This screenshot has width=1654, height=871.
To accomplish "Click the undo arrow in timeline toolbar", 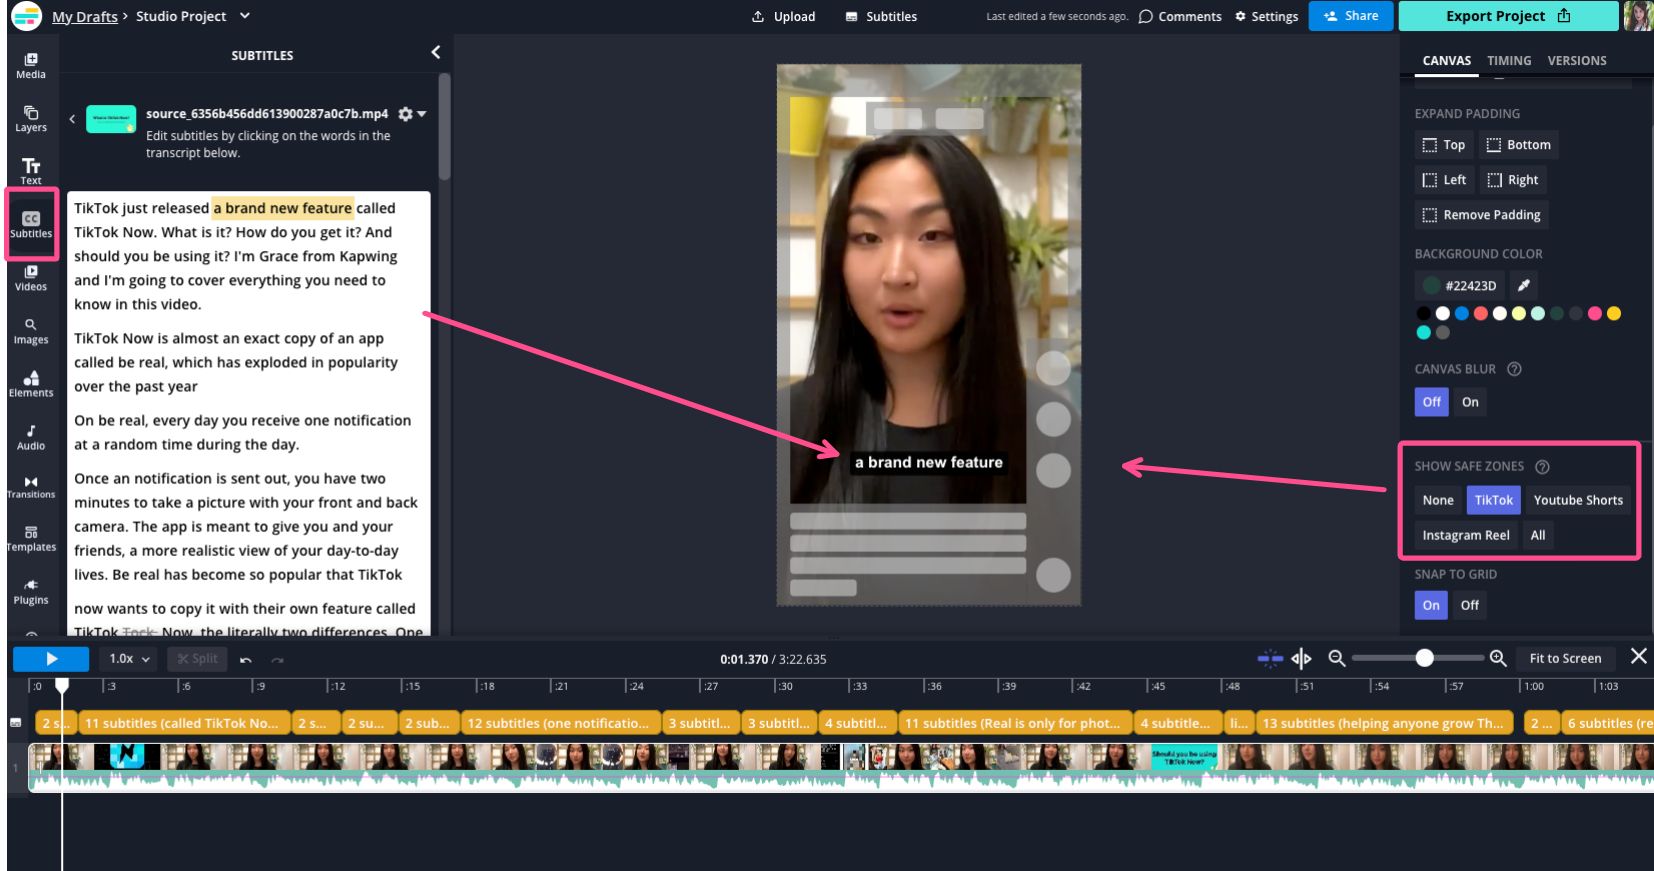I will (x=246, y=659).
